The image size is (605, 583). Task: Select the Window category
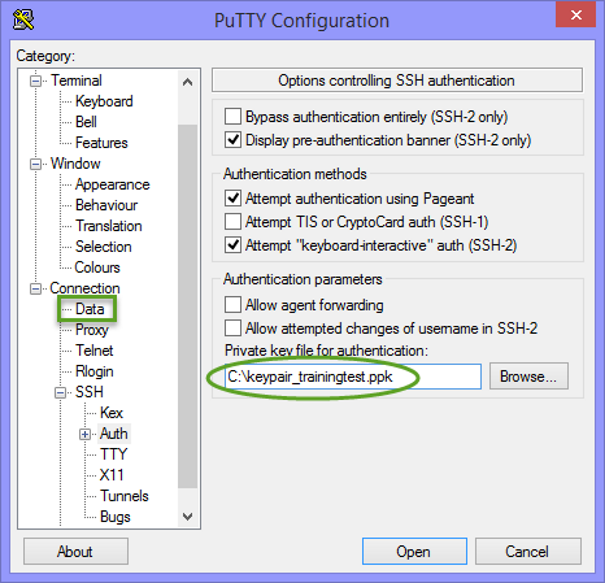(76, 164)
